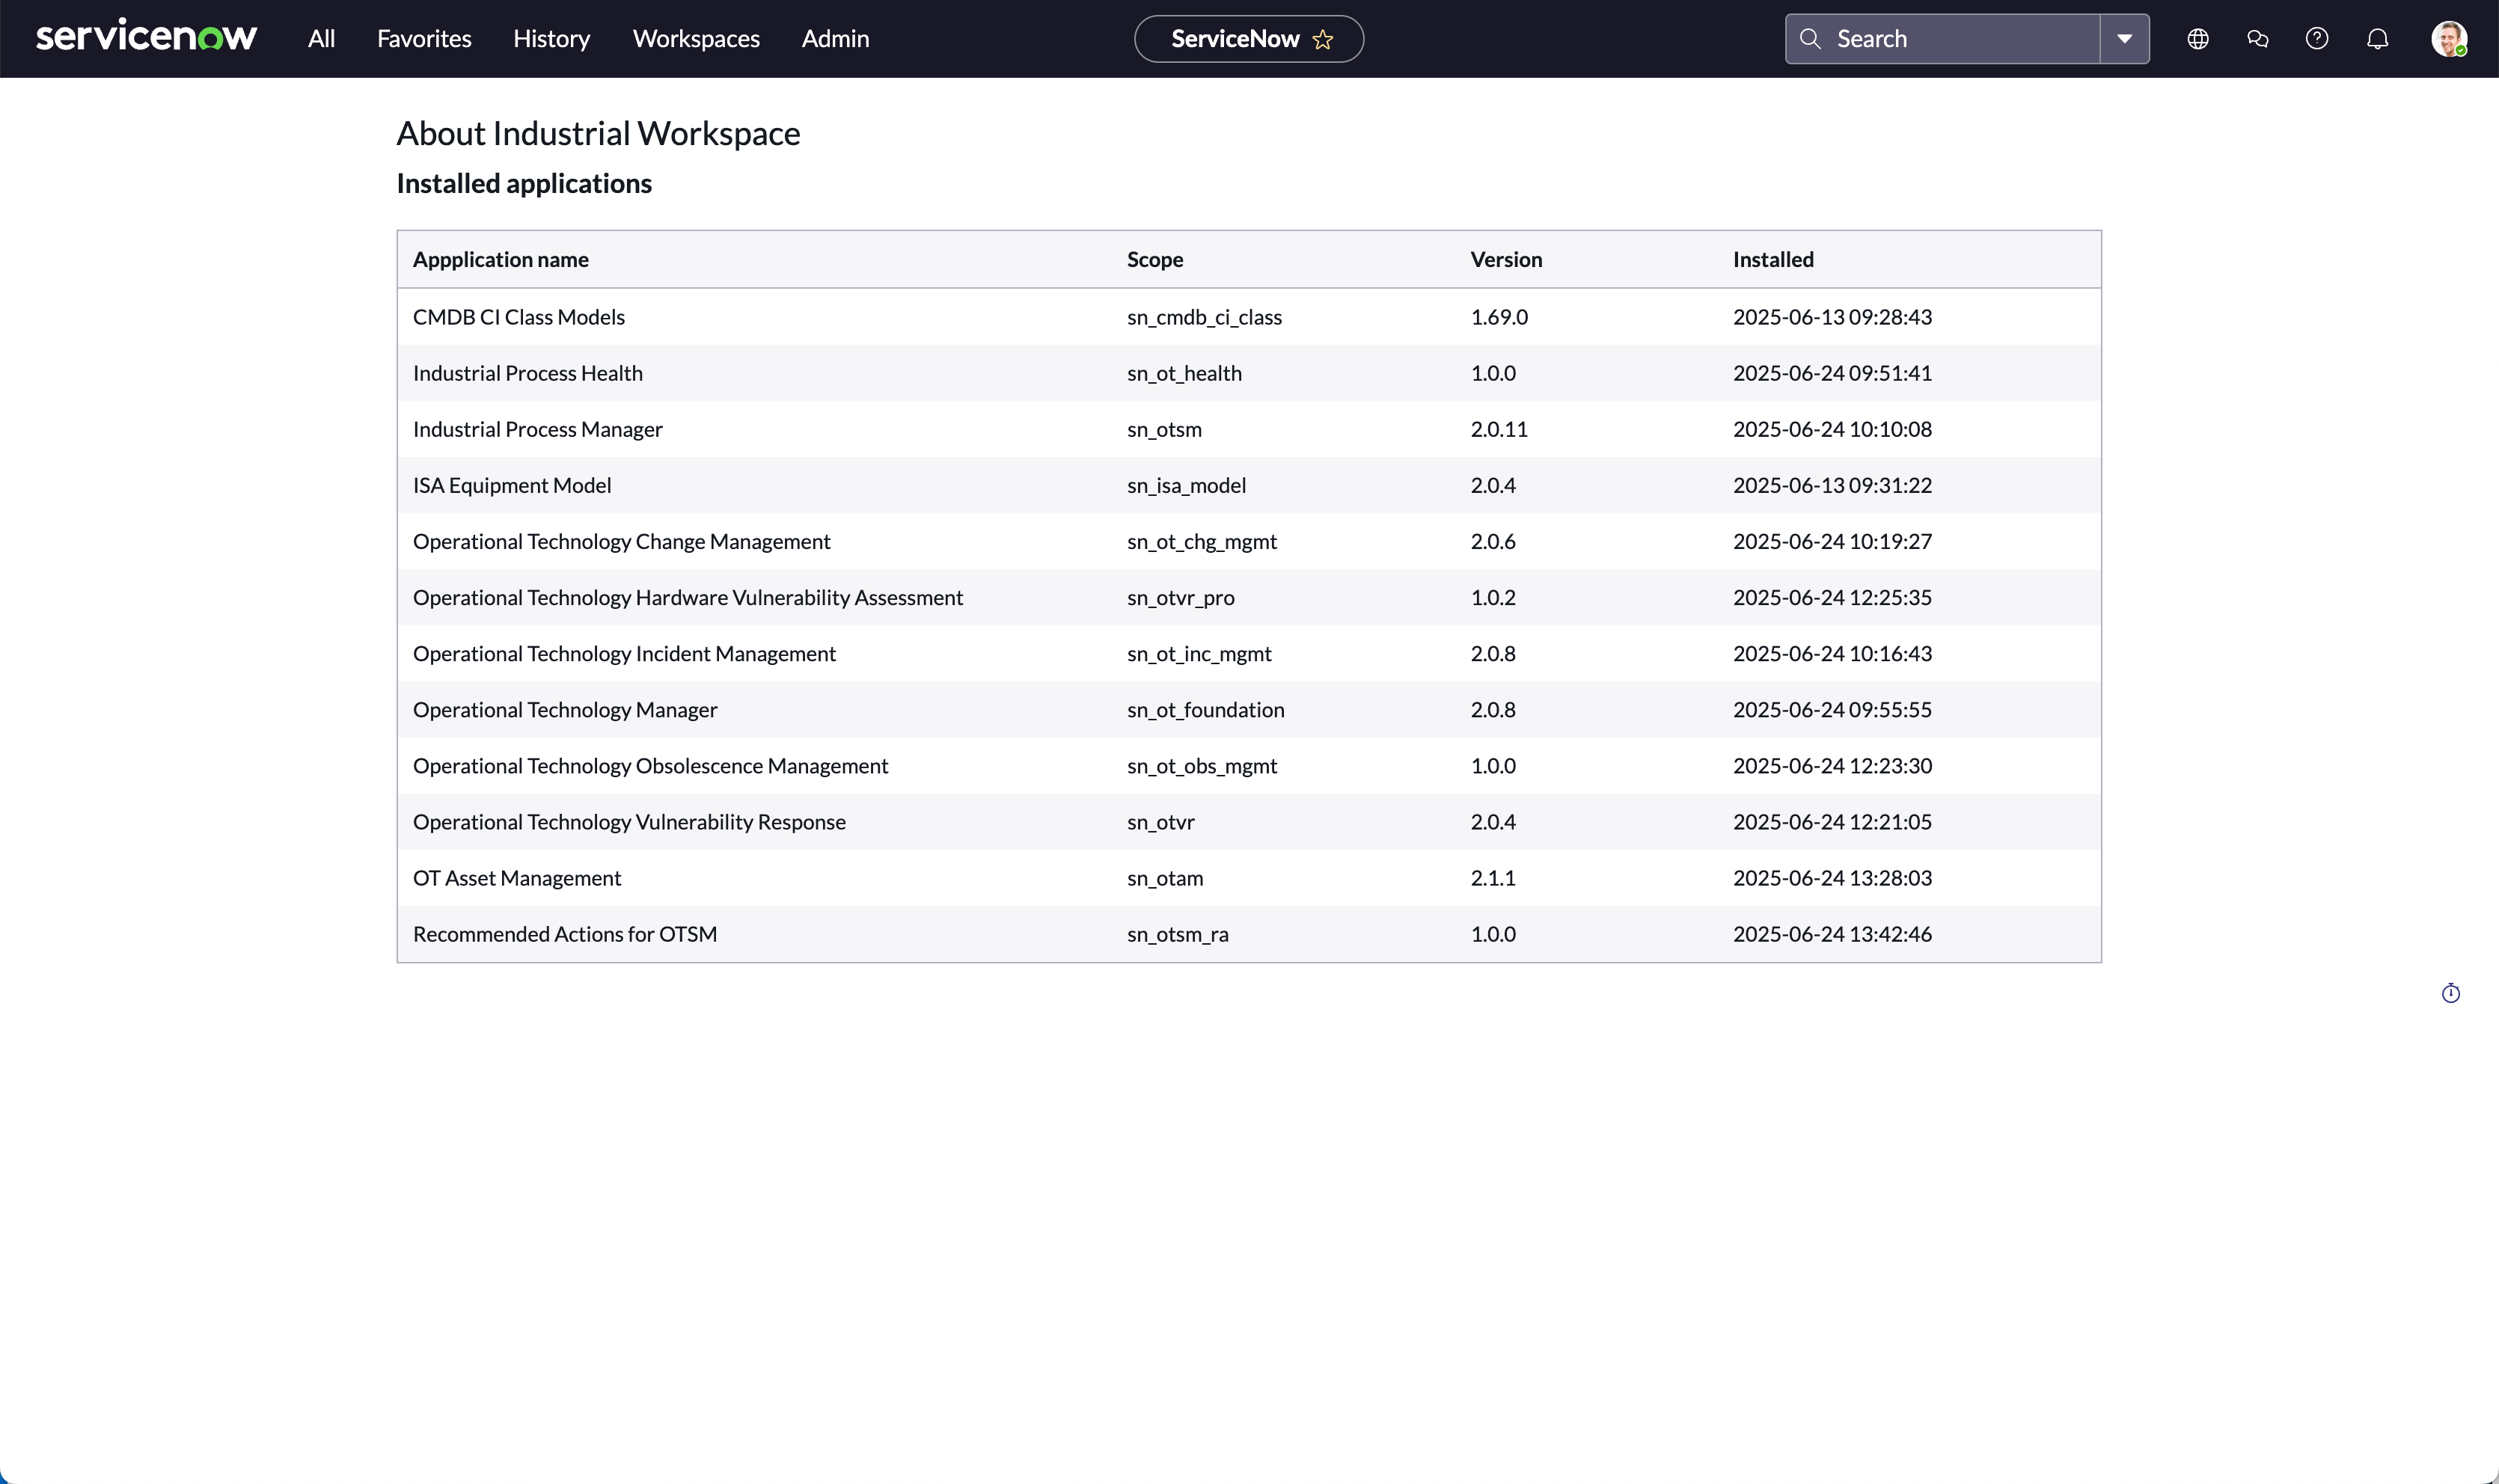The image size is (2499, 1484).
Task: Add ServiceNow page to favorites star
Action: pyautogui.click(x=1323, y=39)
